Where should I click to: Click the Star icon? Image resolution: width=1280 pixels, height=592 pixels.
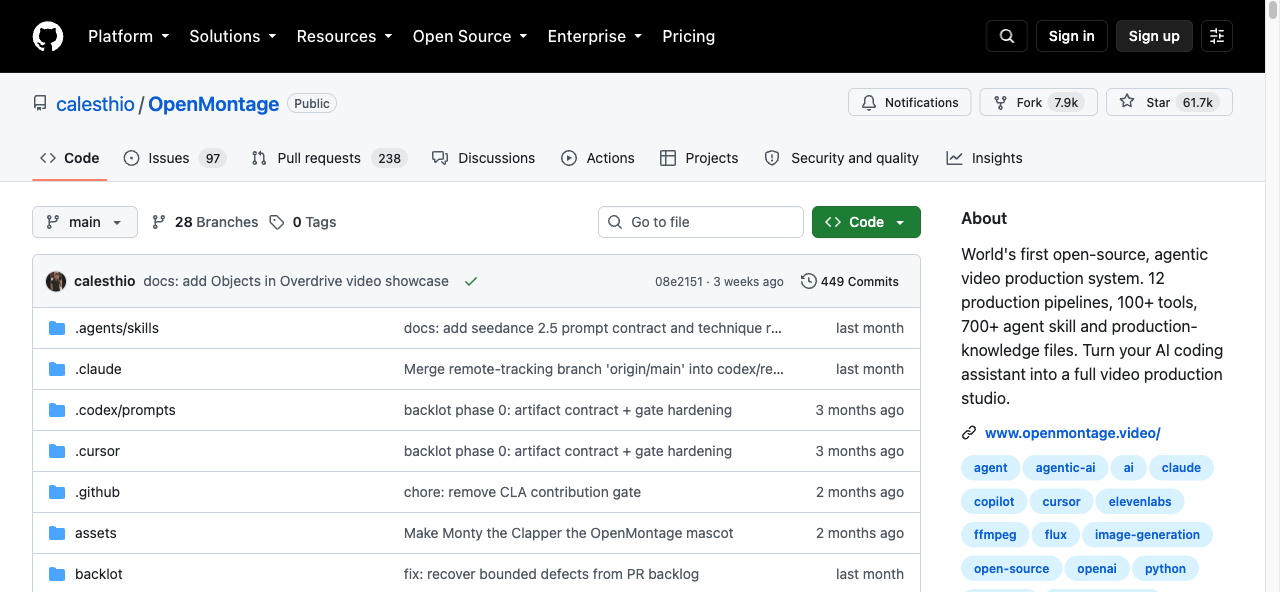tap(1127, 102)
